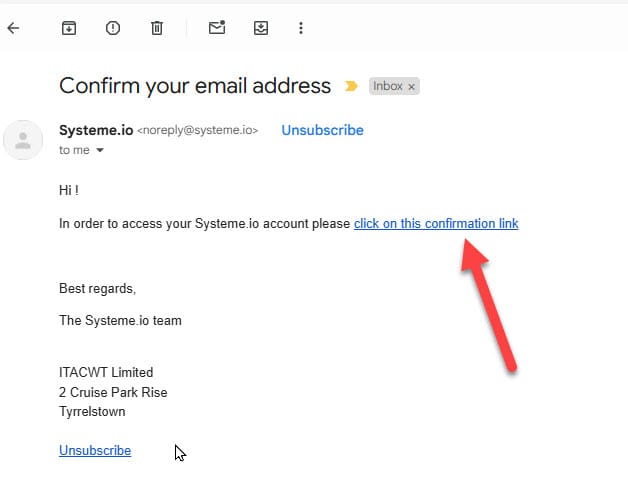This screenshot has width=628, height=477.
Task: Click the Unsubscribe link at the email bottom
Action: (95, 451)
